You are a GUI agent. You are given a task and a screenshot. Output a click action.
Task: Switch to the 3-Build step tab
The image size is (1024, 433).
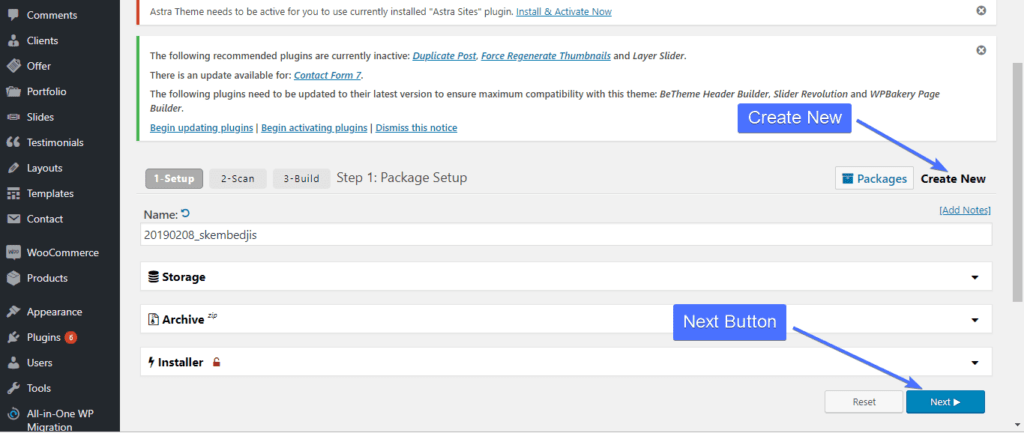[x=300, y=178]
